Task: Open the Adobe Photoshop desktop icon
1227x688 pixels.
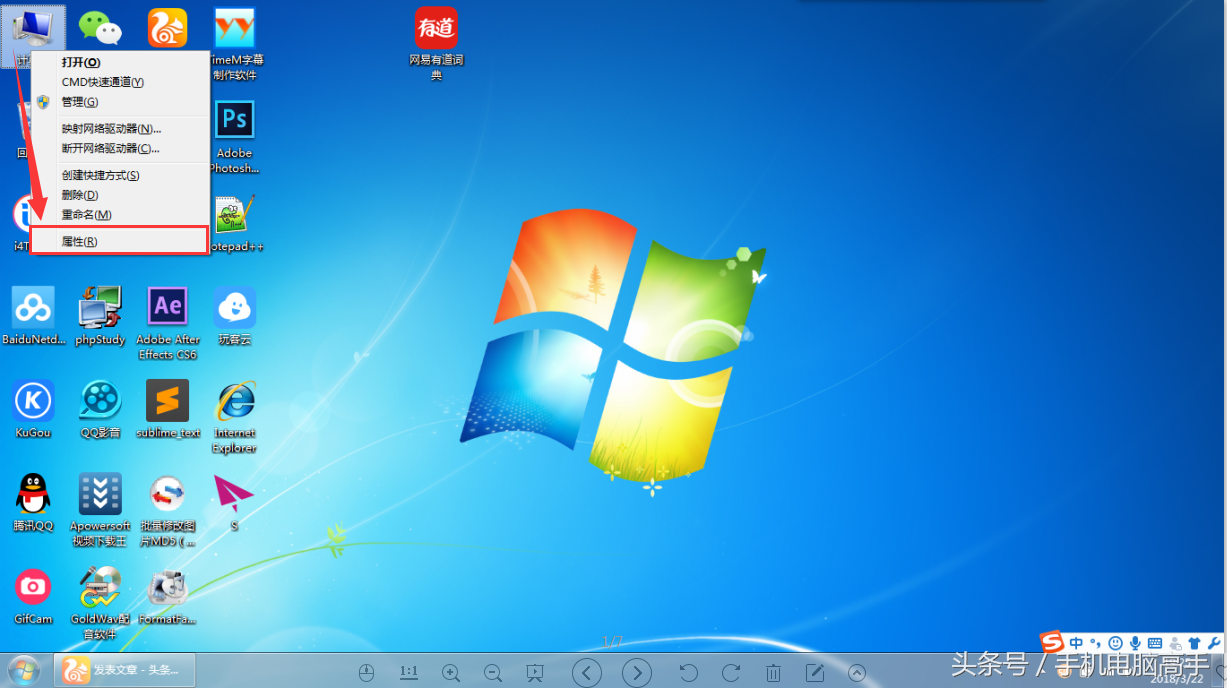Action: pyautogui.click(x=234, y=121)
